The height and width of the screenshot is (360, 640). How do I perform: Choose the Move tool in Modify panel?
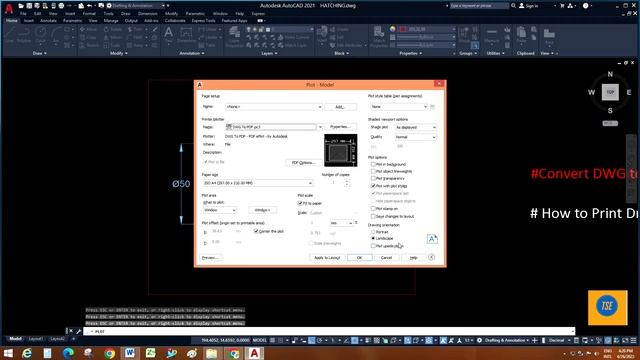pyautogui.click(x=88, y=29)
